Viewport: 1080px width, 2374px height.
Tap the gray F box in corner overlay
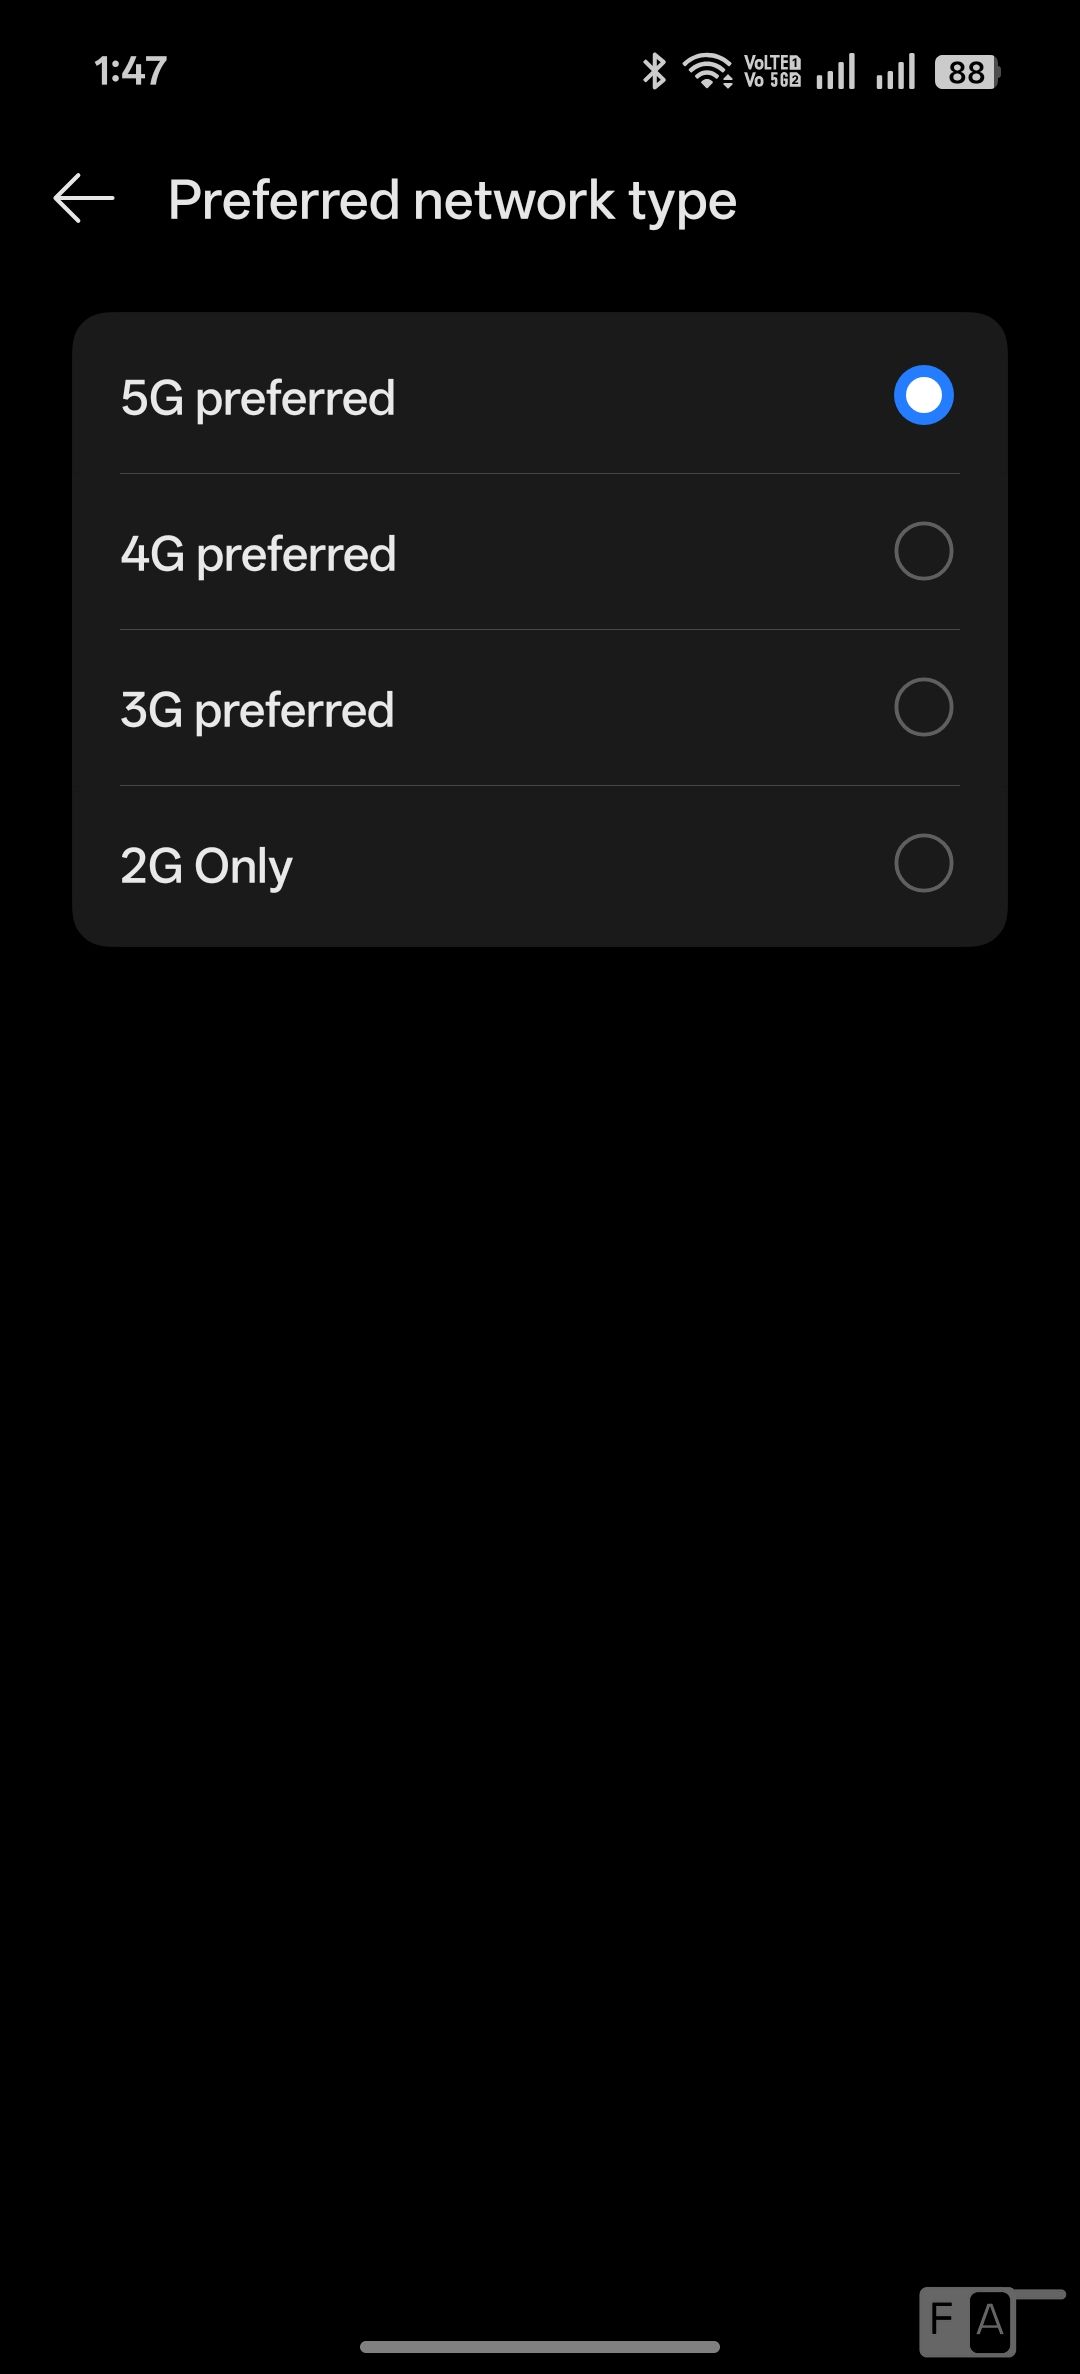[x=943, y=2318]
